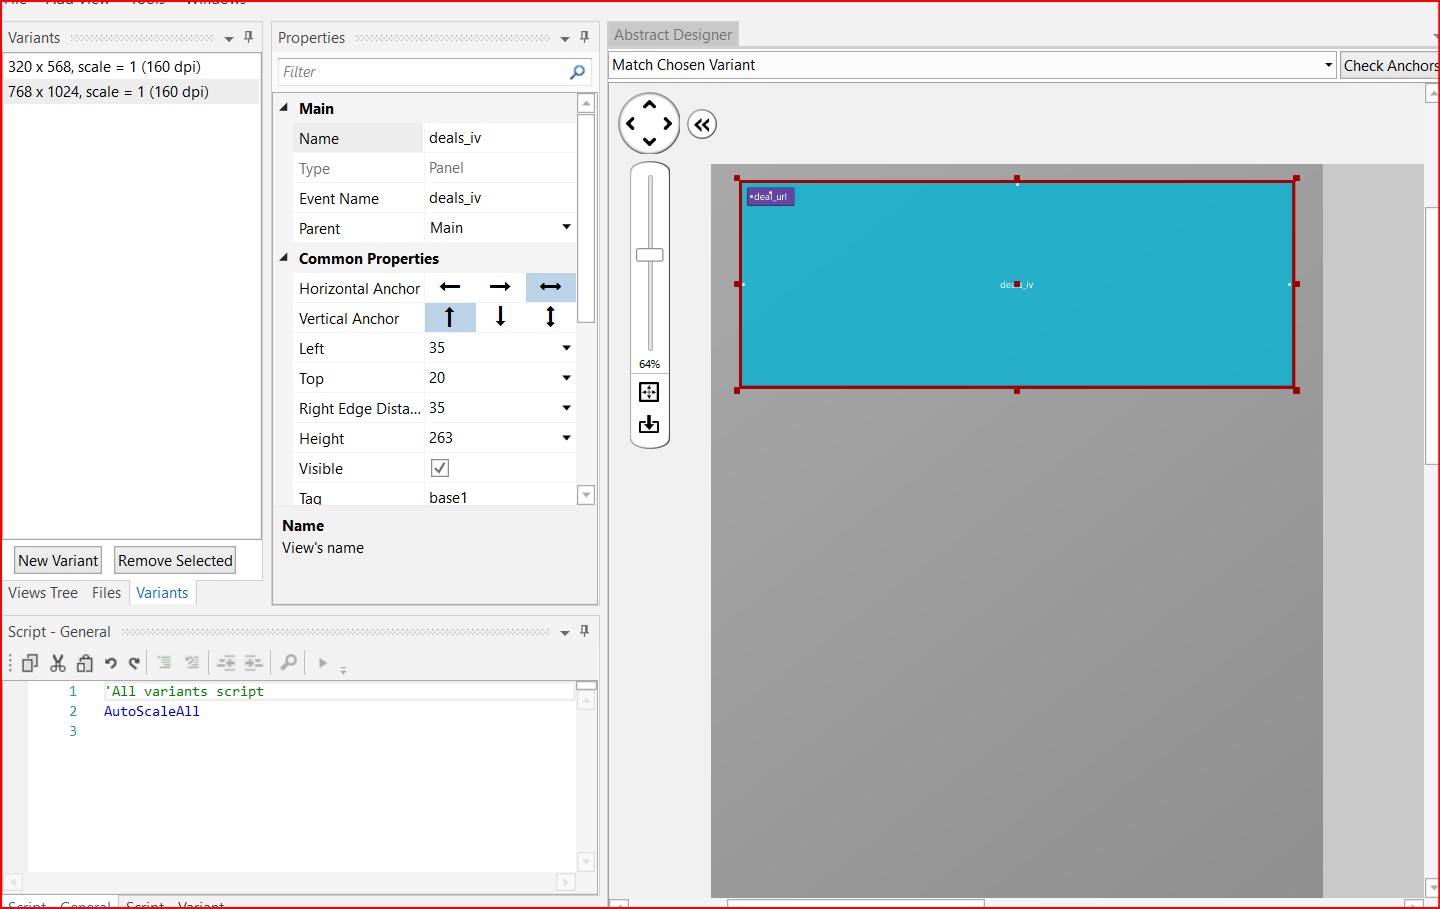Image resolution: width=1440 pixels, height=909 pixels.
Task: Select the deals_iv panel label on the canvas
Action: pyautogui.click(x=1017, y=285)
